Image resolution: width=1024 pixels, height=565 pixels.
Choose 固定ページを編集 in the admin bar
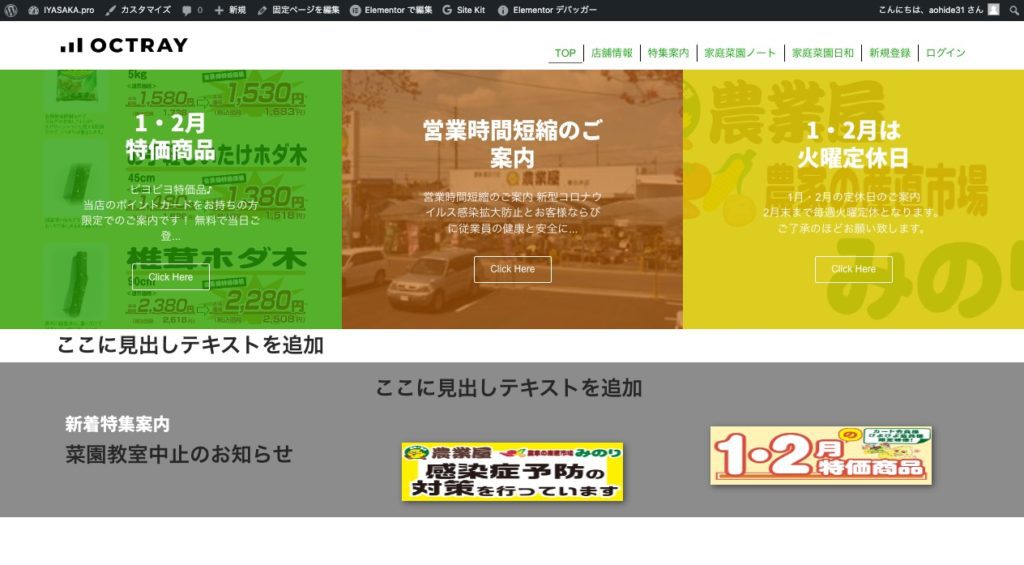click(298, 10)
